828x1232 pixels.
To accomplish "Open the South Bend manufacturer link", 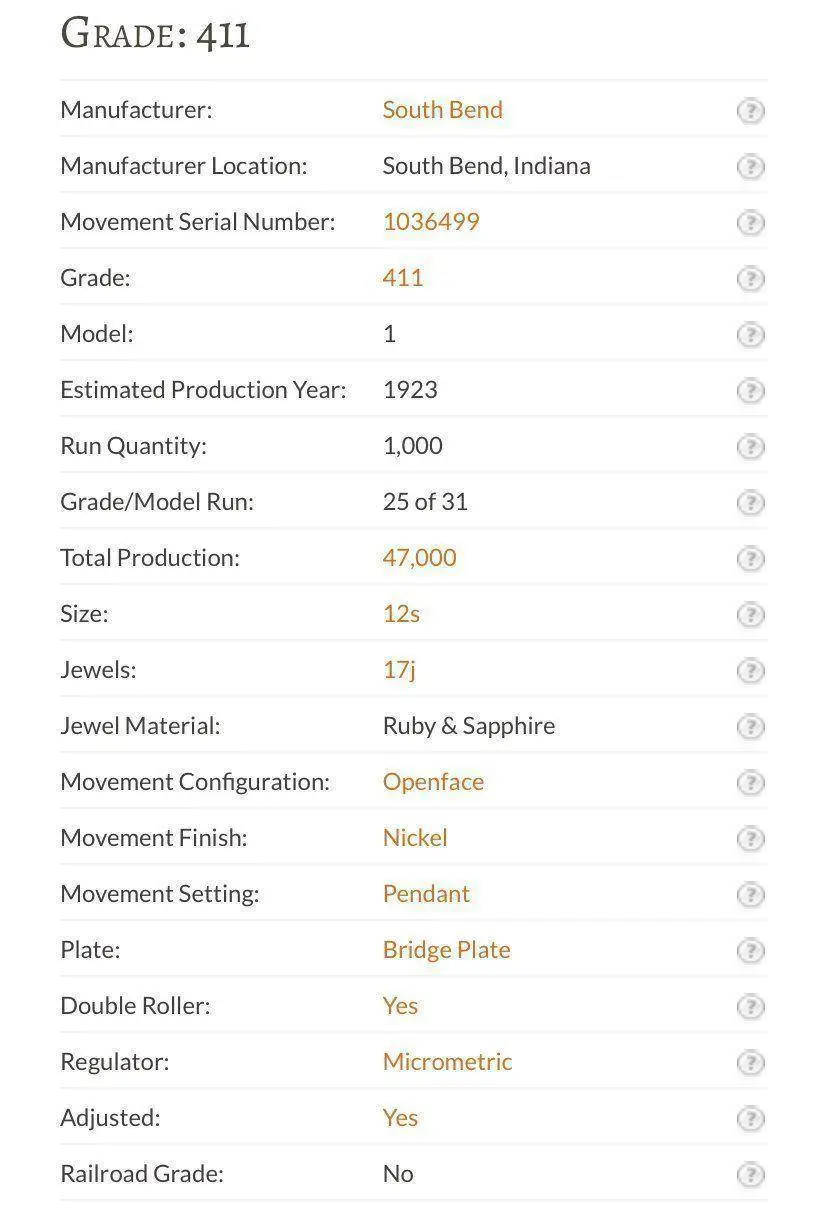I will point(442,110).
